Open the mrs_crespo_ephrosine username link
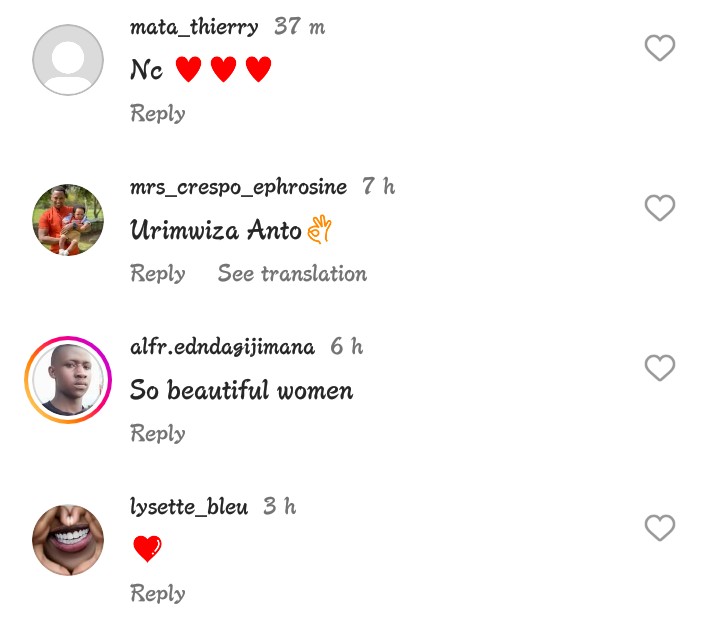The width and height of the screenshot is (720, 629). (238, 187)
